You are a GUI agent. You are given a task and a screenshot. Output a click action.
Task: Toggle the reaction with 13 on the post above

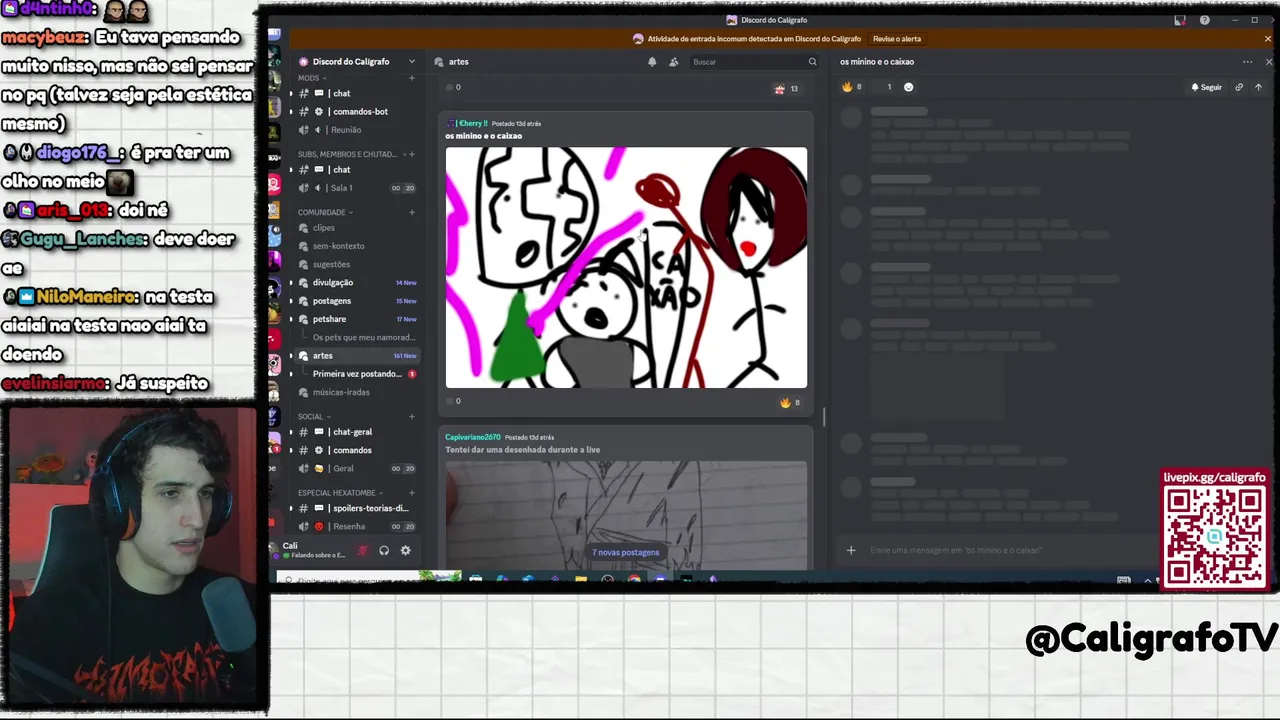click(x=786, y=88)
